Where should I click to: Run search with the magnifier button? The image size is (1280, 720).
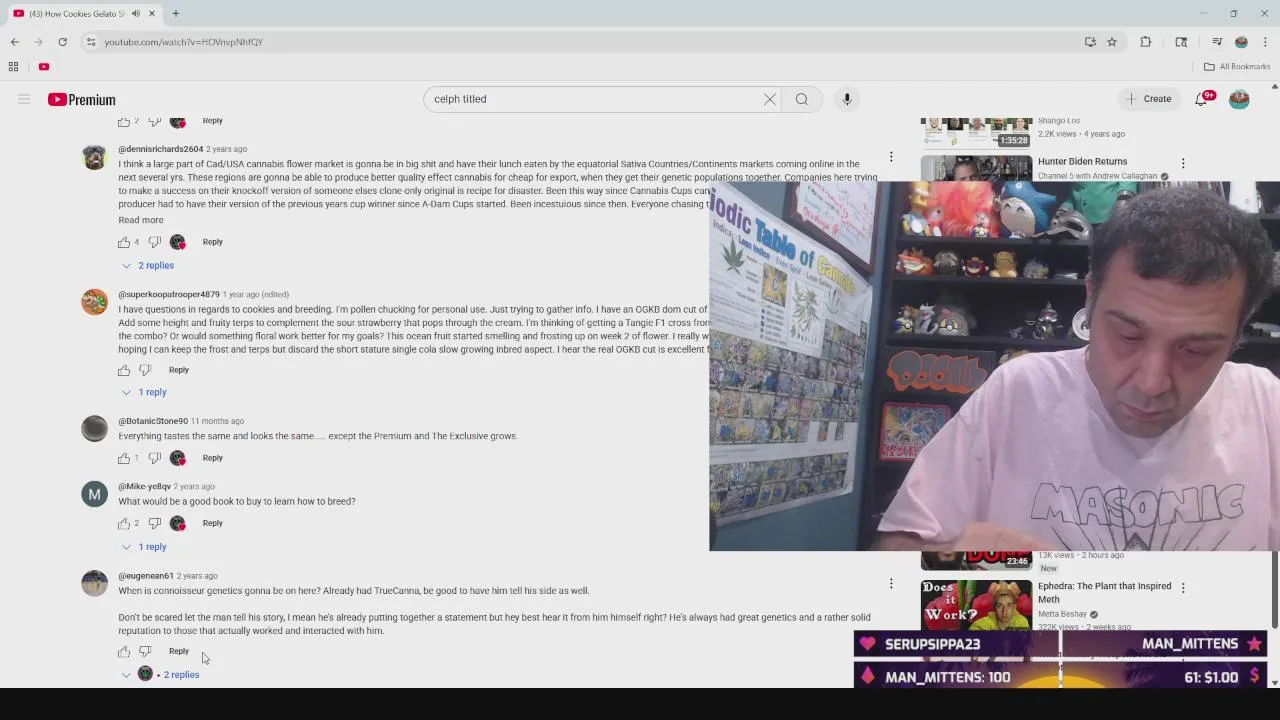click(x=802, y=99)
